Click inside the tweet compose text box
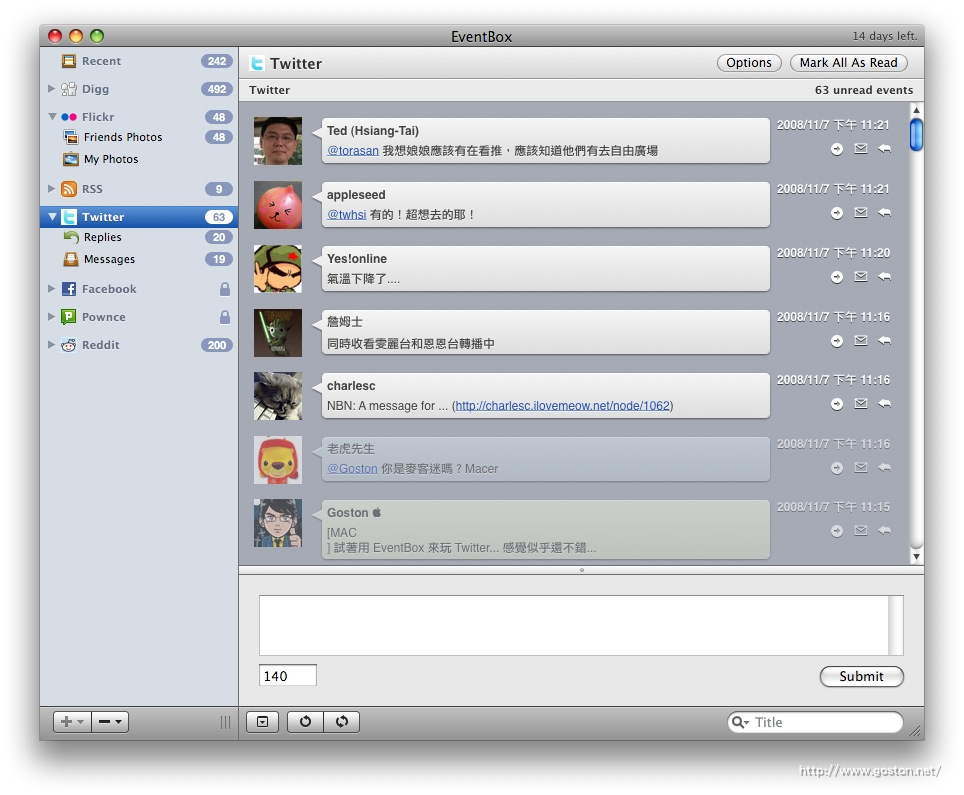This screenshot has width=964, height=795. click(x=581, y=625)
